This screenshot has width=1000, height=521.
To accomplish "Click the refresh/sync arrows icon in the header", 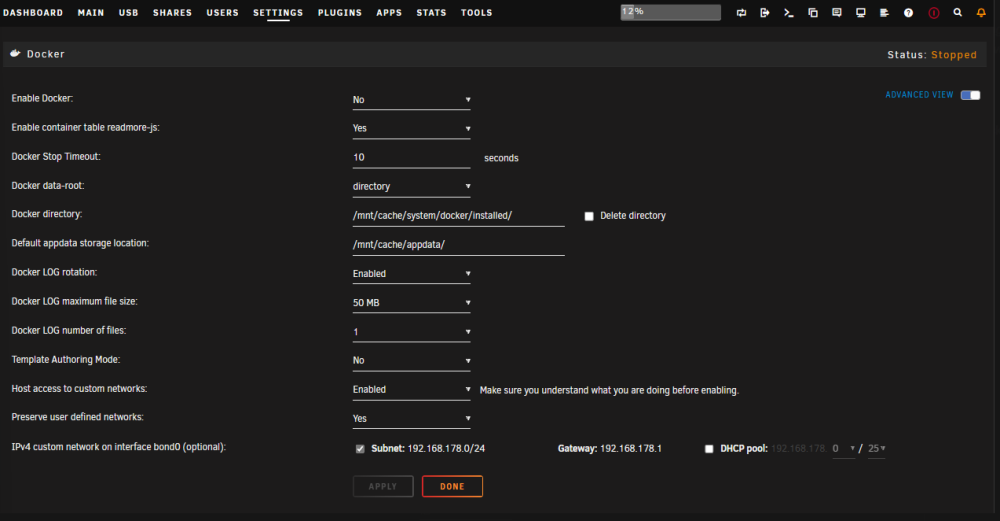I will pyautogui.click(x=741, y=13).
